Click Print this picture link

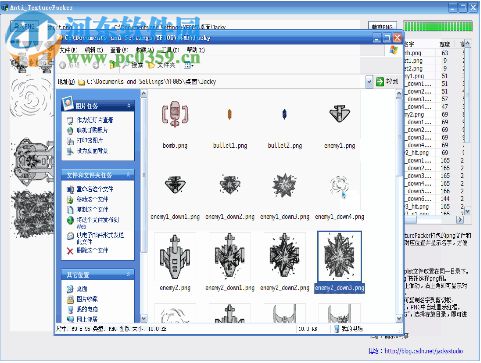[x=85, y=141]
